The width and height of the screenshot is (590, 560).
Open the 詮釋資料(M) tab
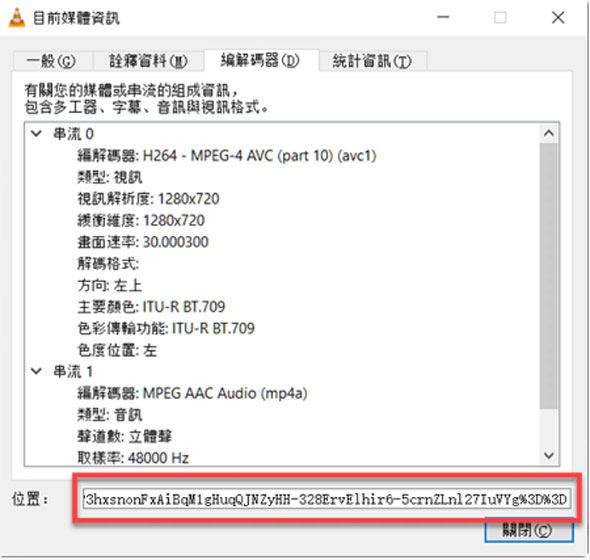coord(148,61)
